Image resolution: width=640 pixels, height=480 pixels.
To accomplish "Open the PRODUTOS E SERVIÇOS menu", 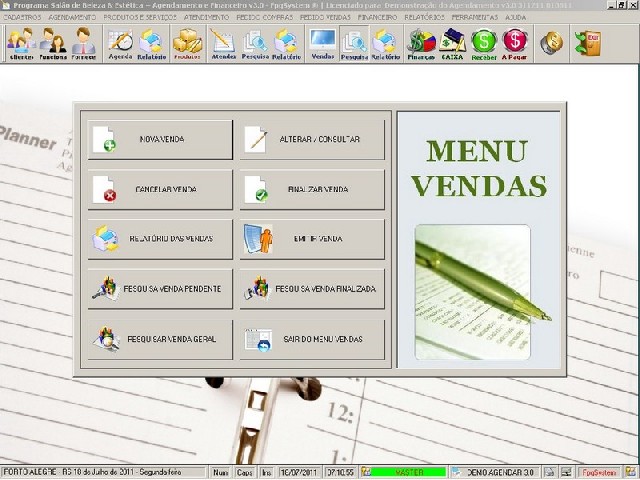I will point(140,18).
